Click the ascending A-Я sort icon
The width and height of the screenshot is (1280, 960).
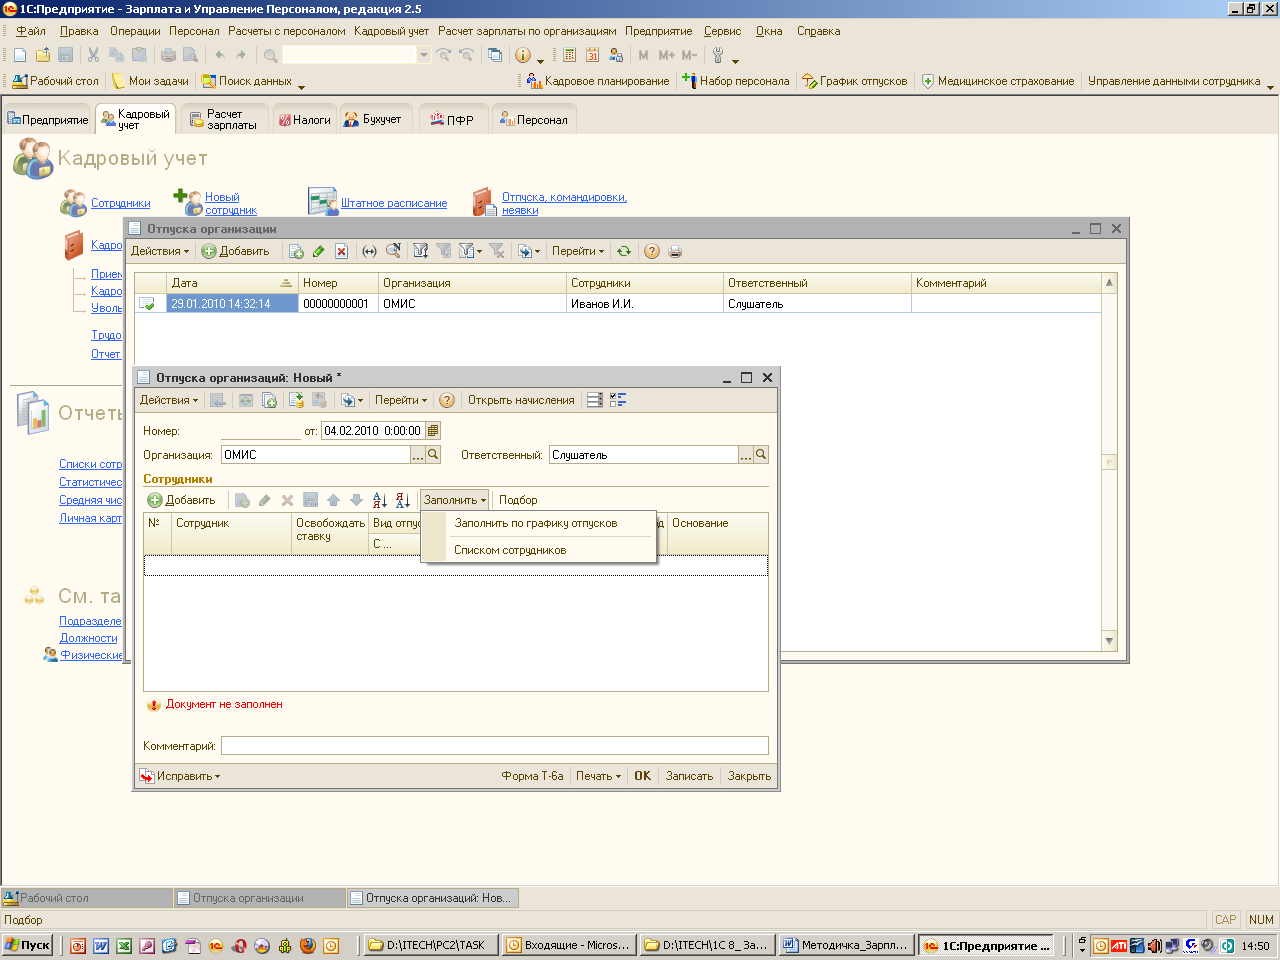[x=380, y=500]
